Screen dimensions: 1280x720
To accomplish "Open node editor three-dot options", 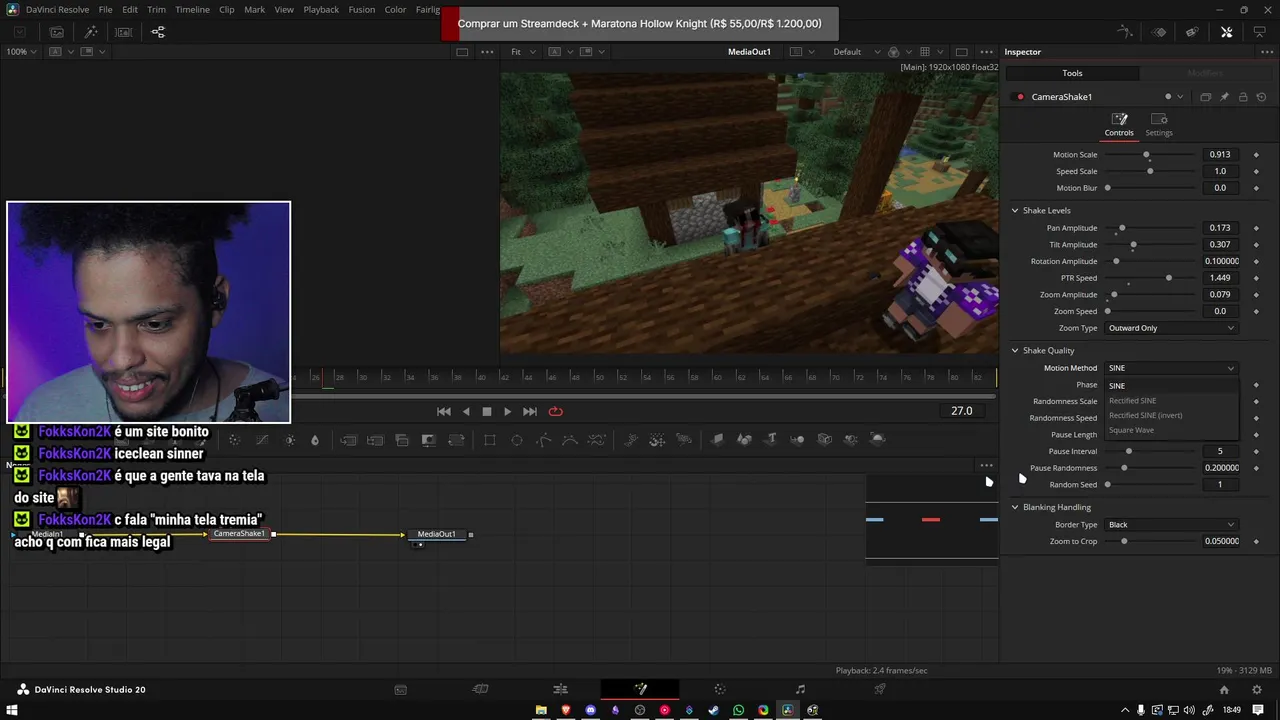I will coord(987,465).
